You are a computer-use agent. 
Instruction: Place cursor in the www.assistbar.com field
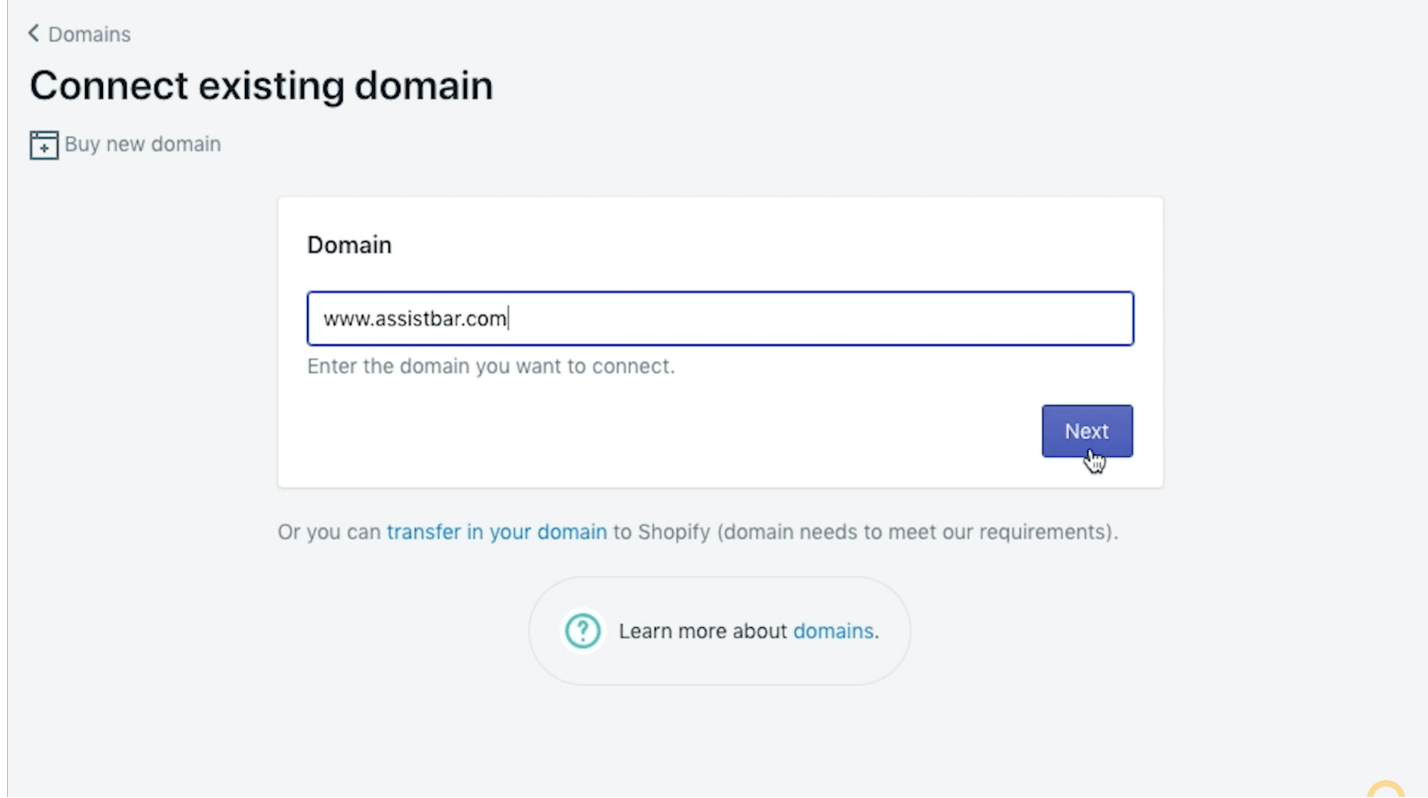tap(720, 318)
